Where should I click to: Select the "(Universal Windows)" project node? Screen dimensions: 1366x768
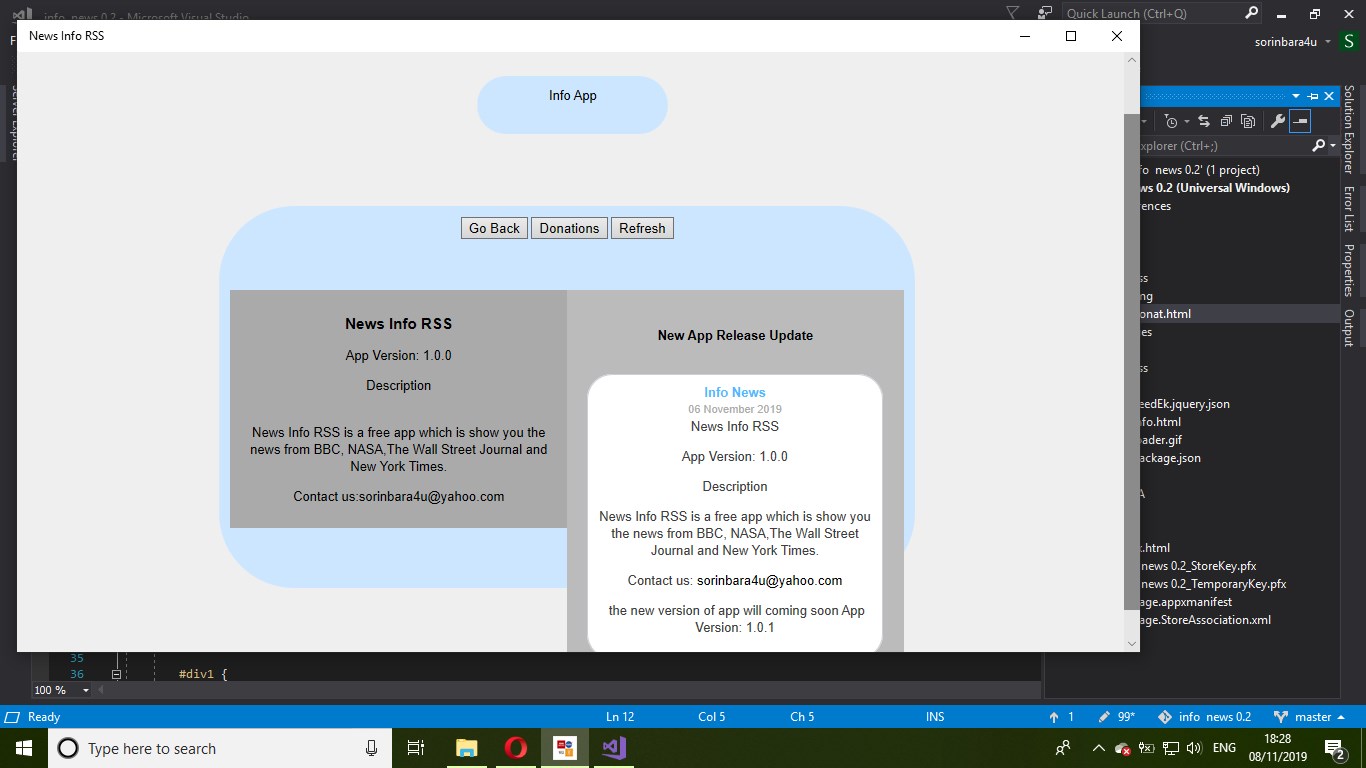[x=1215, y=188]
